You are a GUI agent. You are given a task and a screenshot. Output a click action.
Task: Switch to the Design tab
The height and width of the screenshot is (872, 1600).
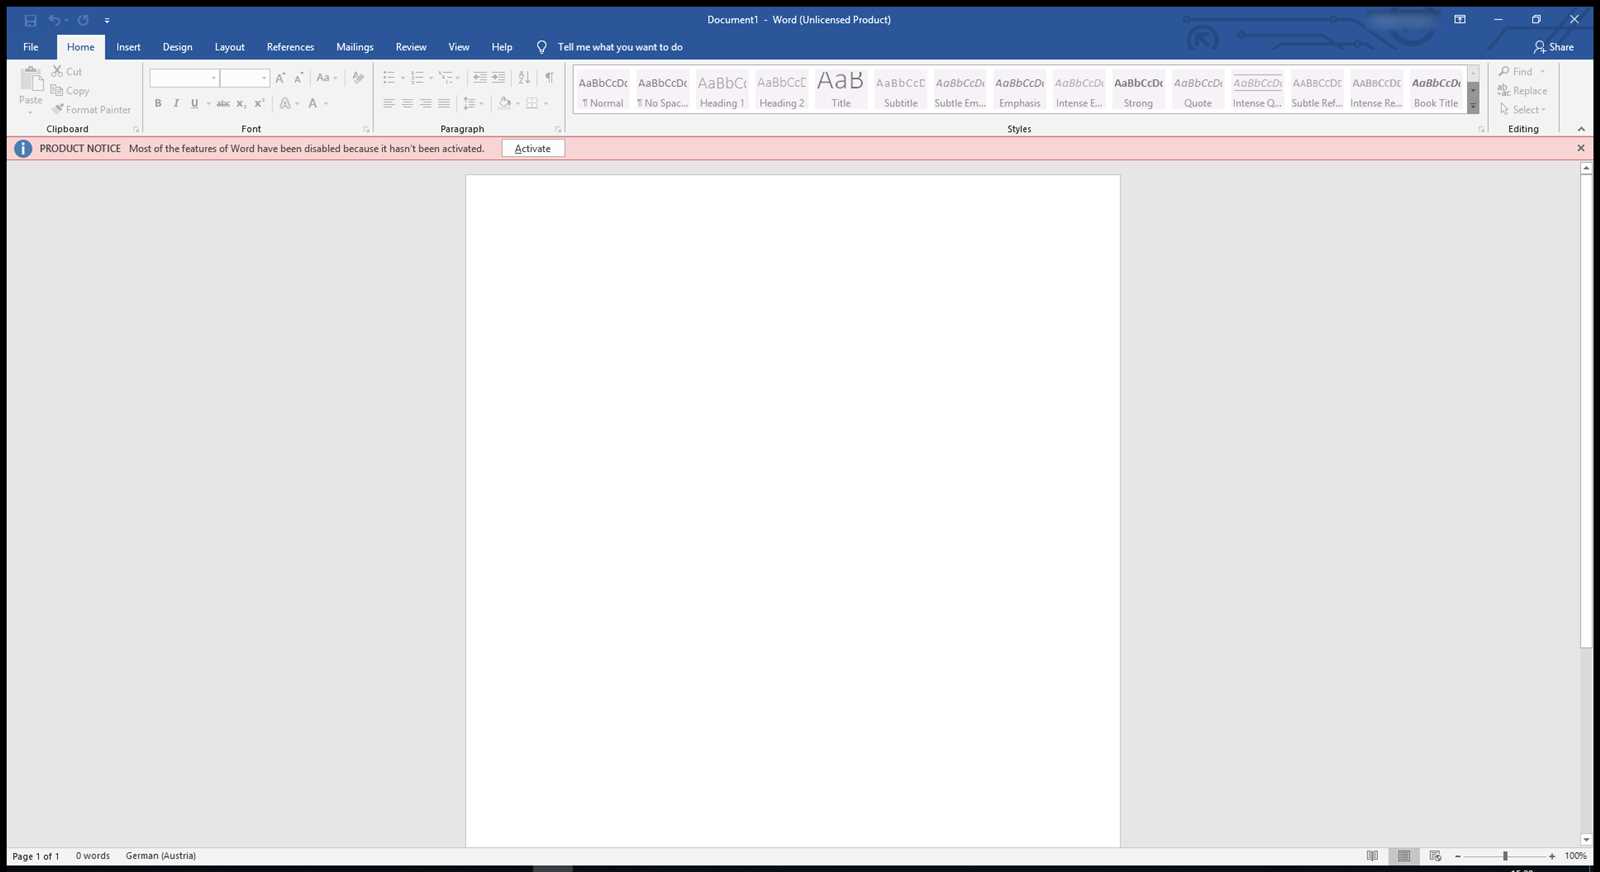(x=177, y=47)
